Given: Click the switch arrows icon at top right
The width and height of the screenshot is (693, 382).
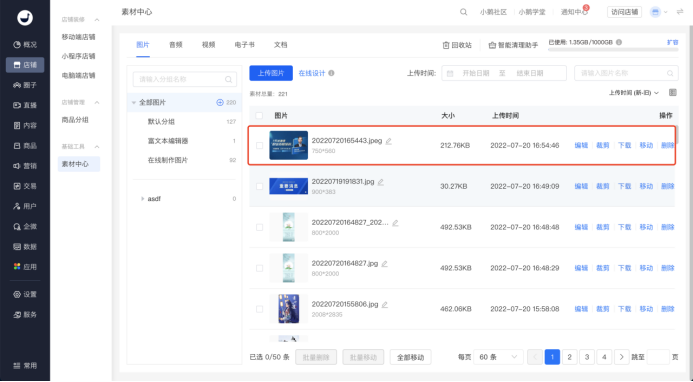Looking at the screenshot, I should tap(680, 12).
